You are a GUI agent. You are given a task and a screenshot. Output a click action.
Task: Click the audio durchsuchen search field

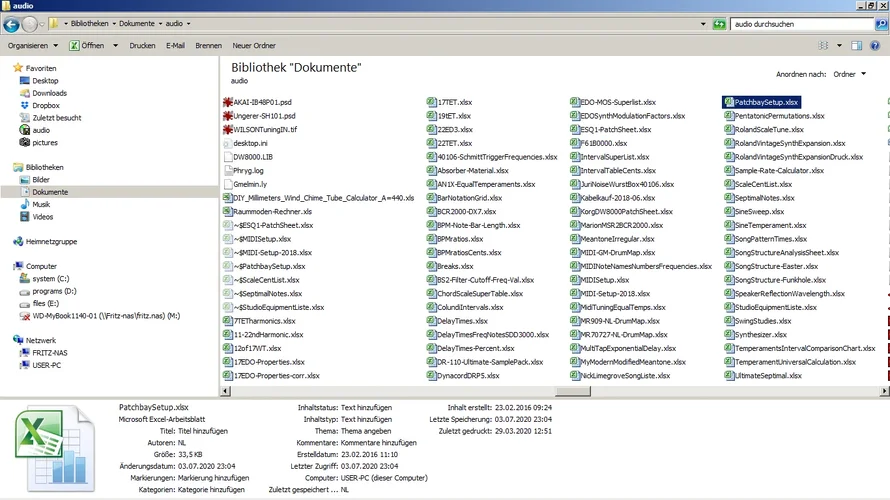pos(801,24)
